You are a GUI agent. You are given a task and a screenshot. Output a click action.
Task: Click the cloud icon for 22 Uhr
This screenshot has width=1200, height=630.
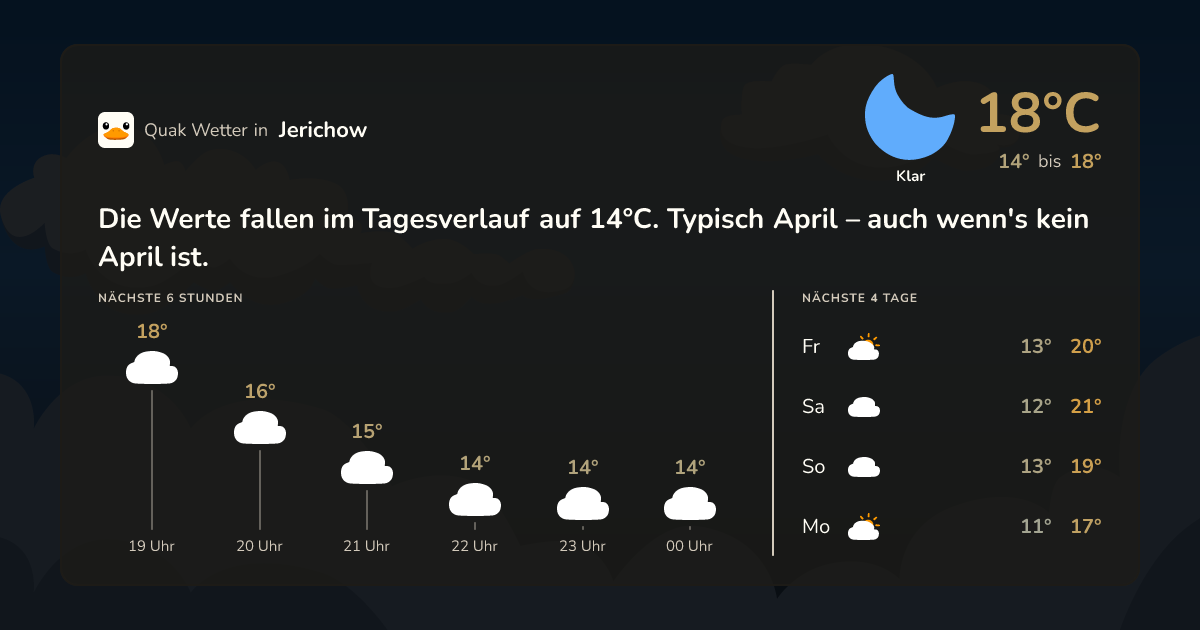click(475, 500)
